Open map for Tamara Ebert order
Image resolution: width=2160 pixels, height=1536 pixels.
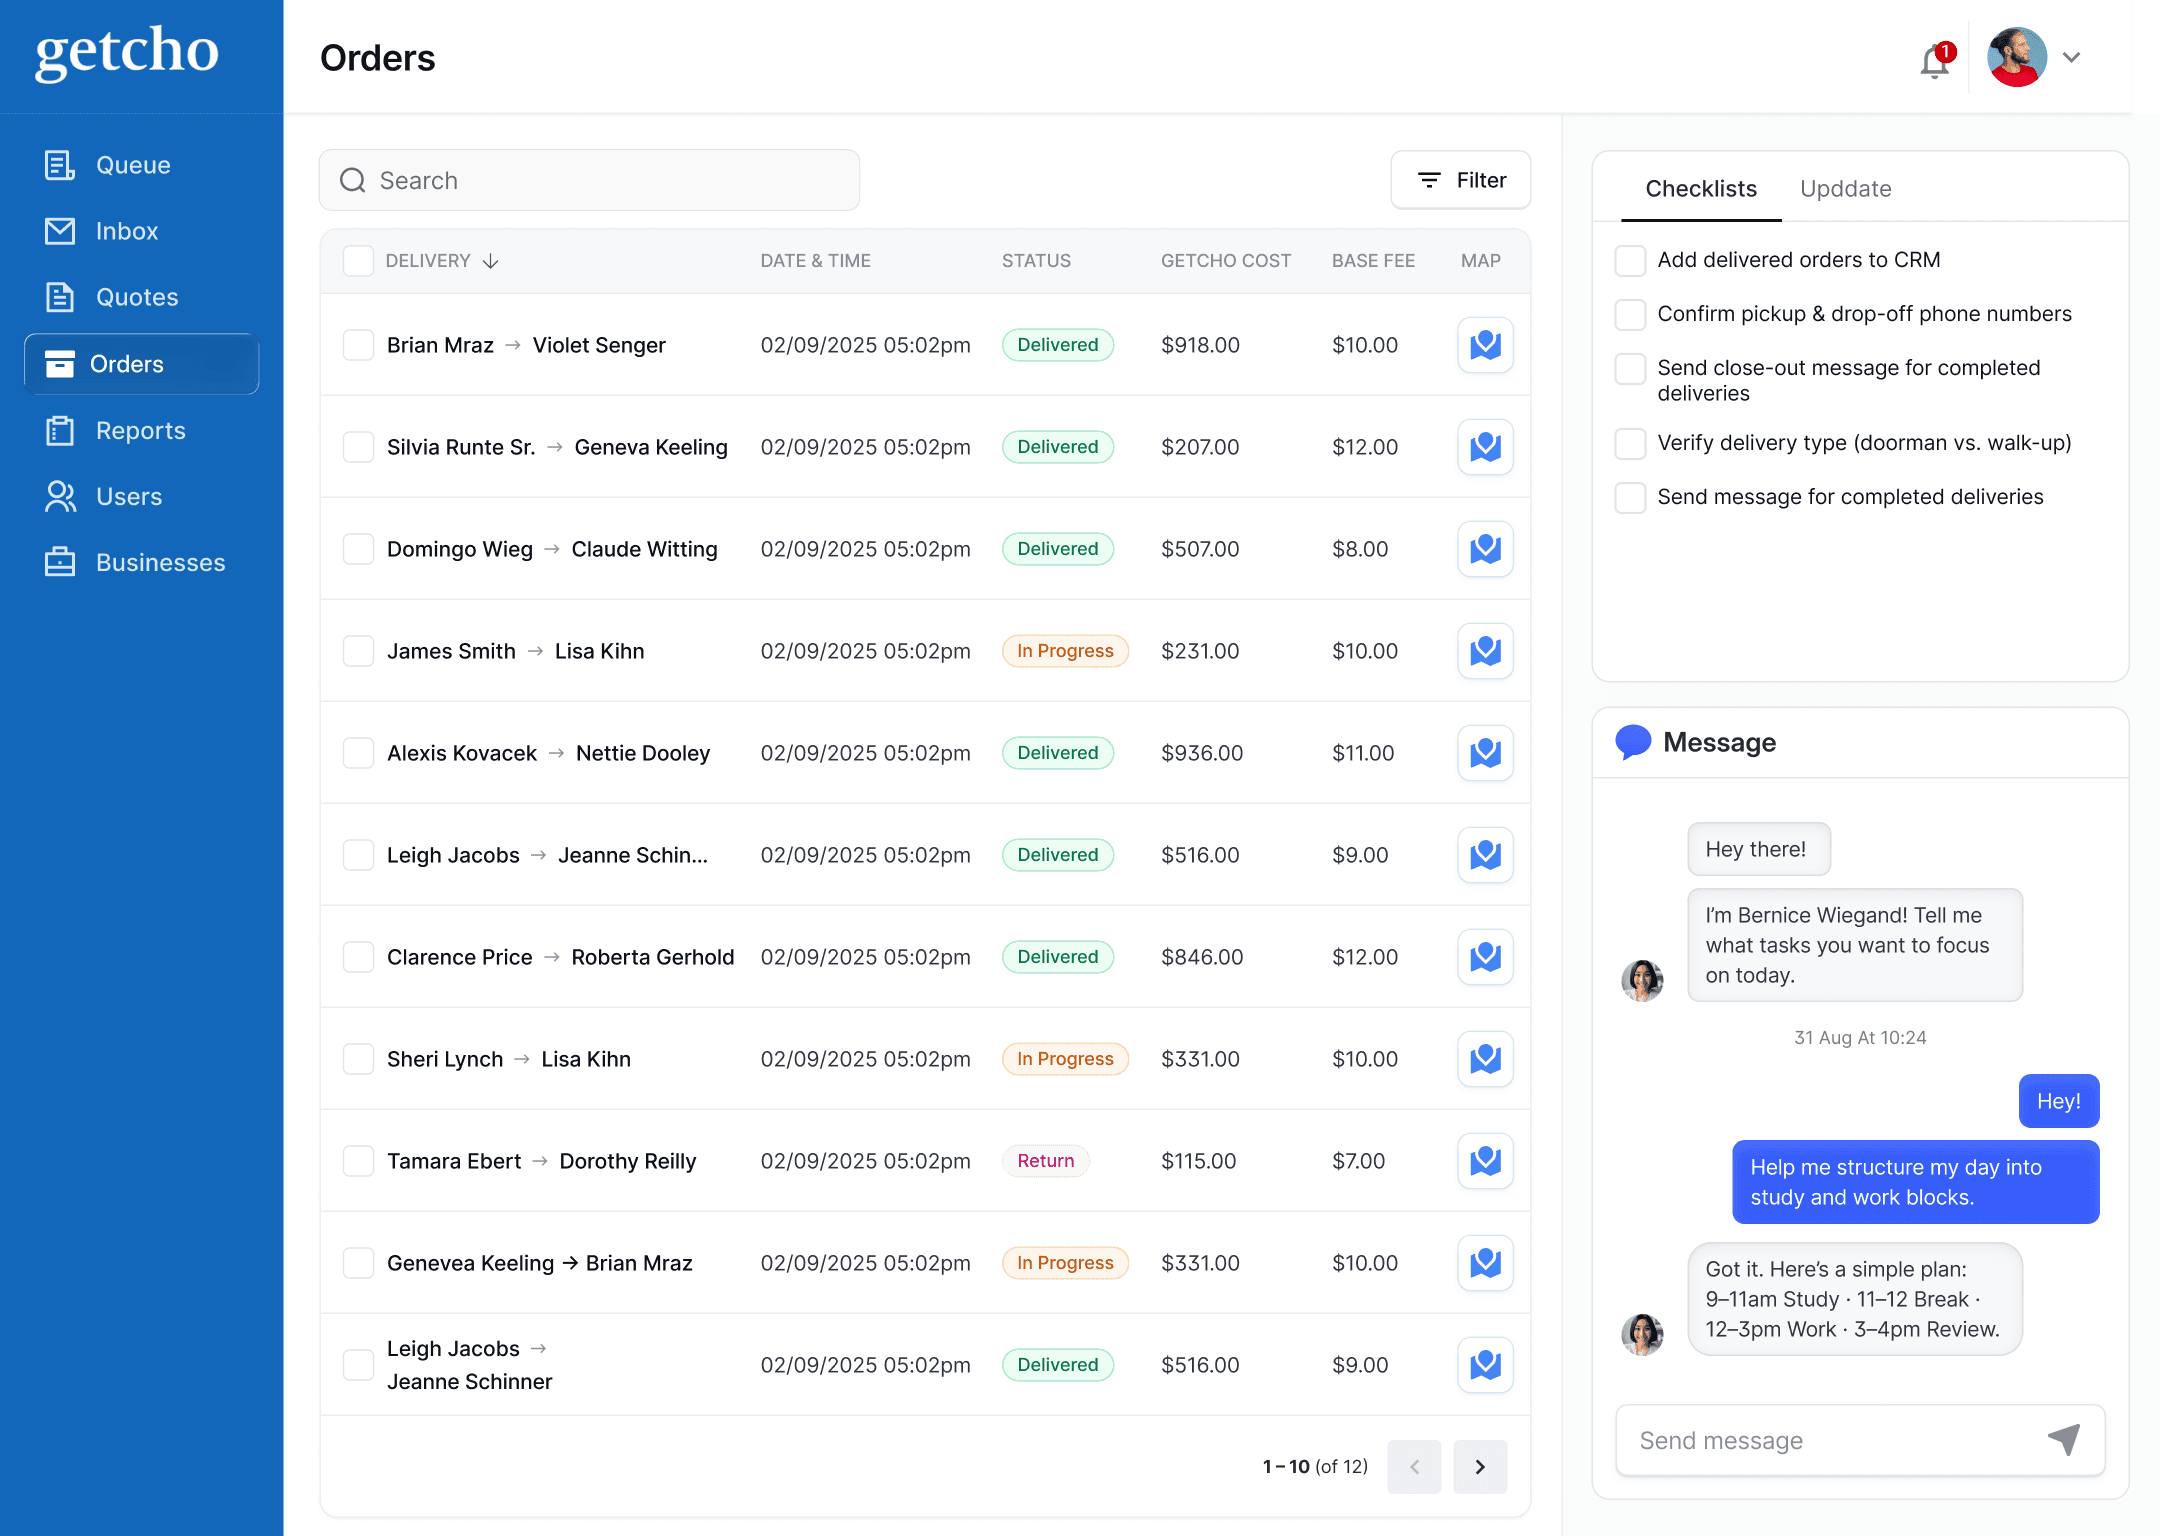1485,1161
